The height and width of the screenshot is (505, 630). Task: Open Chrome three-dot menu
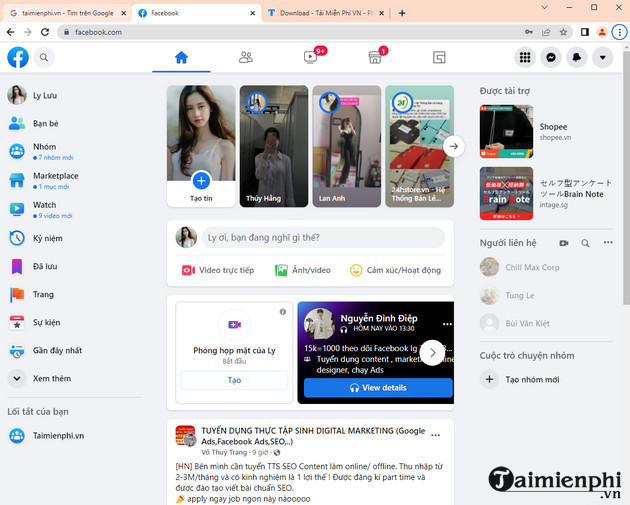click(619, 32)
